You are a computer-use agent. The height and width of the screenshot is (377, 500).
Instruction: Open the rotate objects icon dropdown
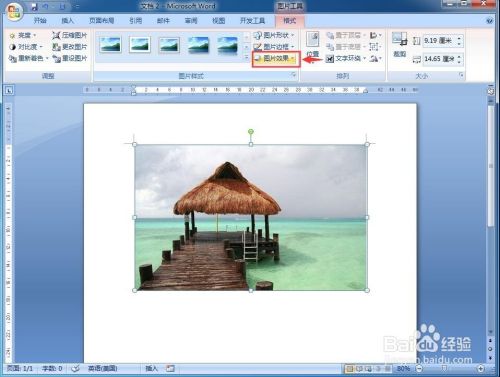(375, 58)
